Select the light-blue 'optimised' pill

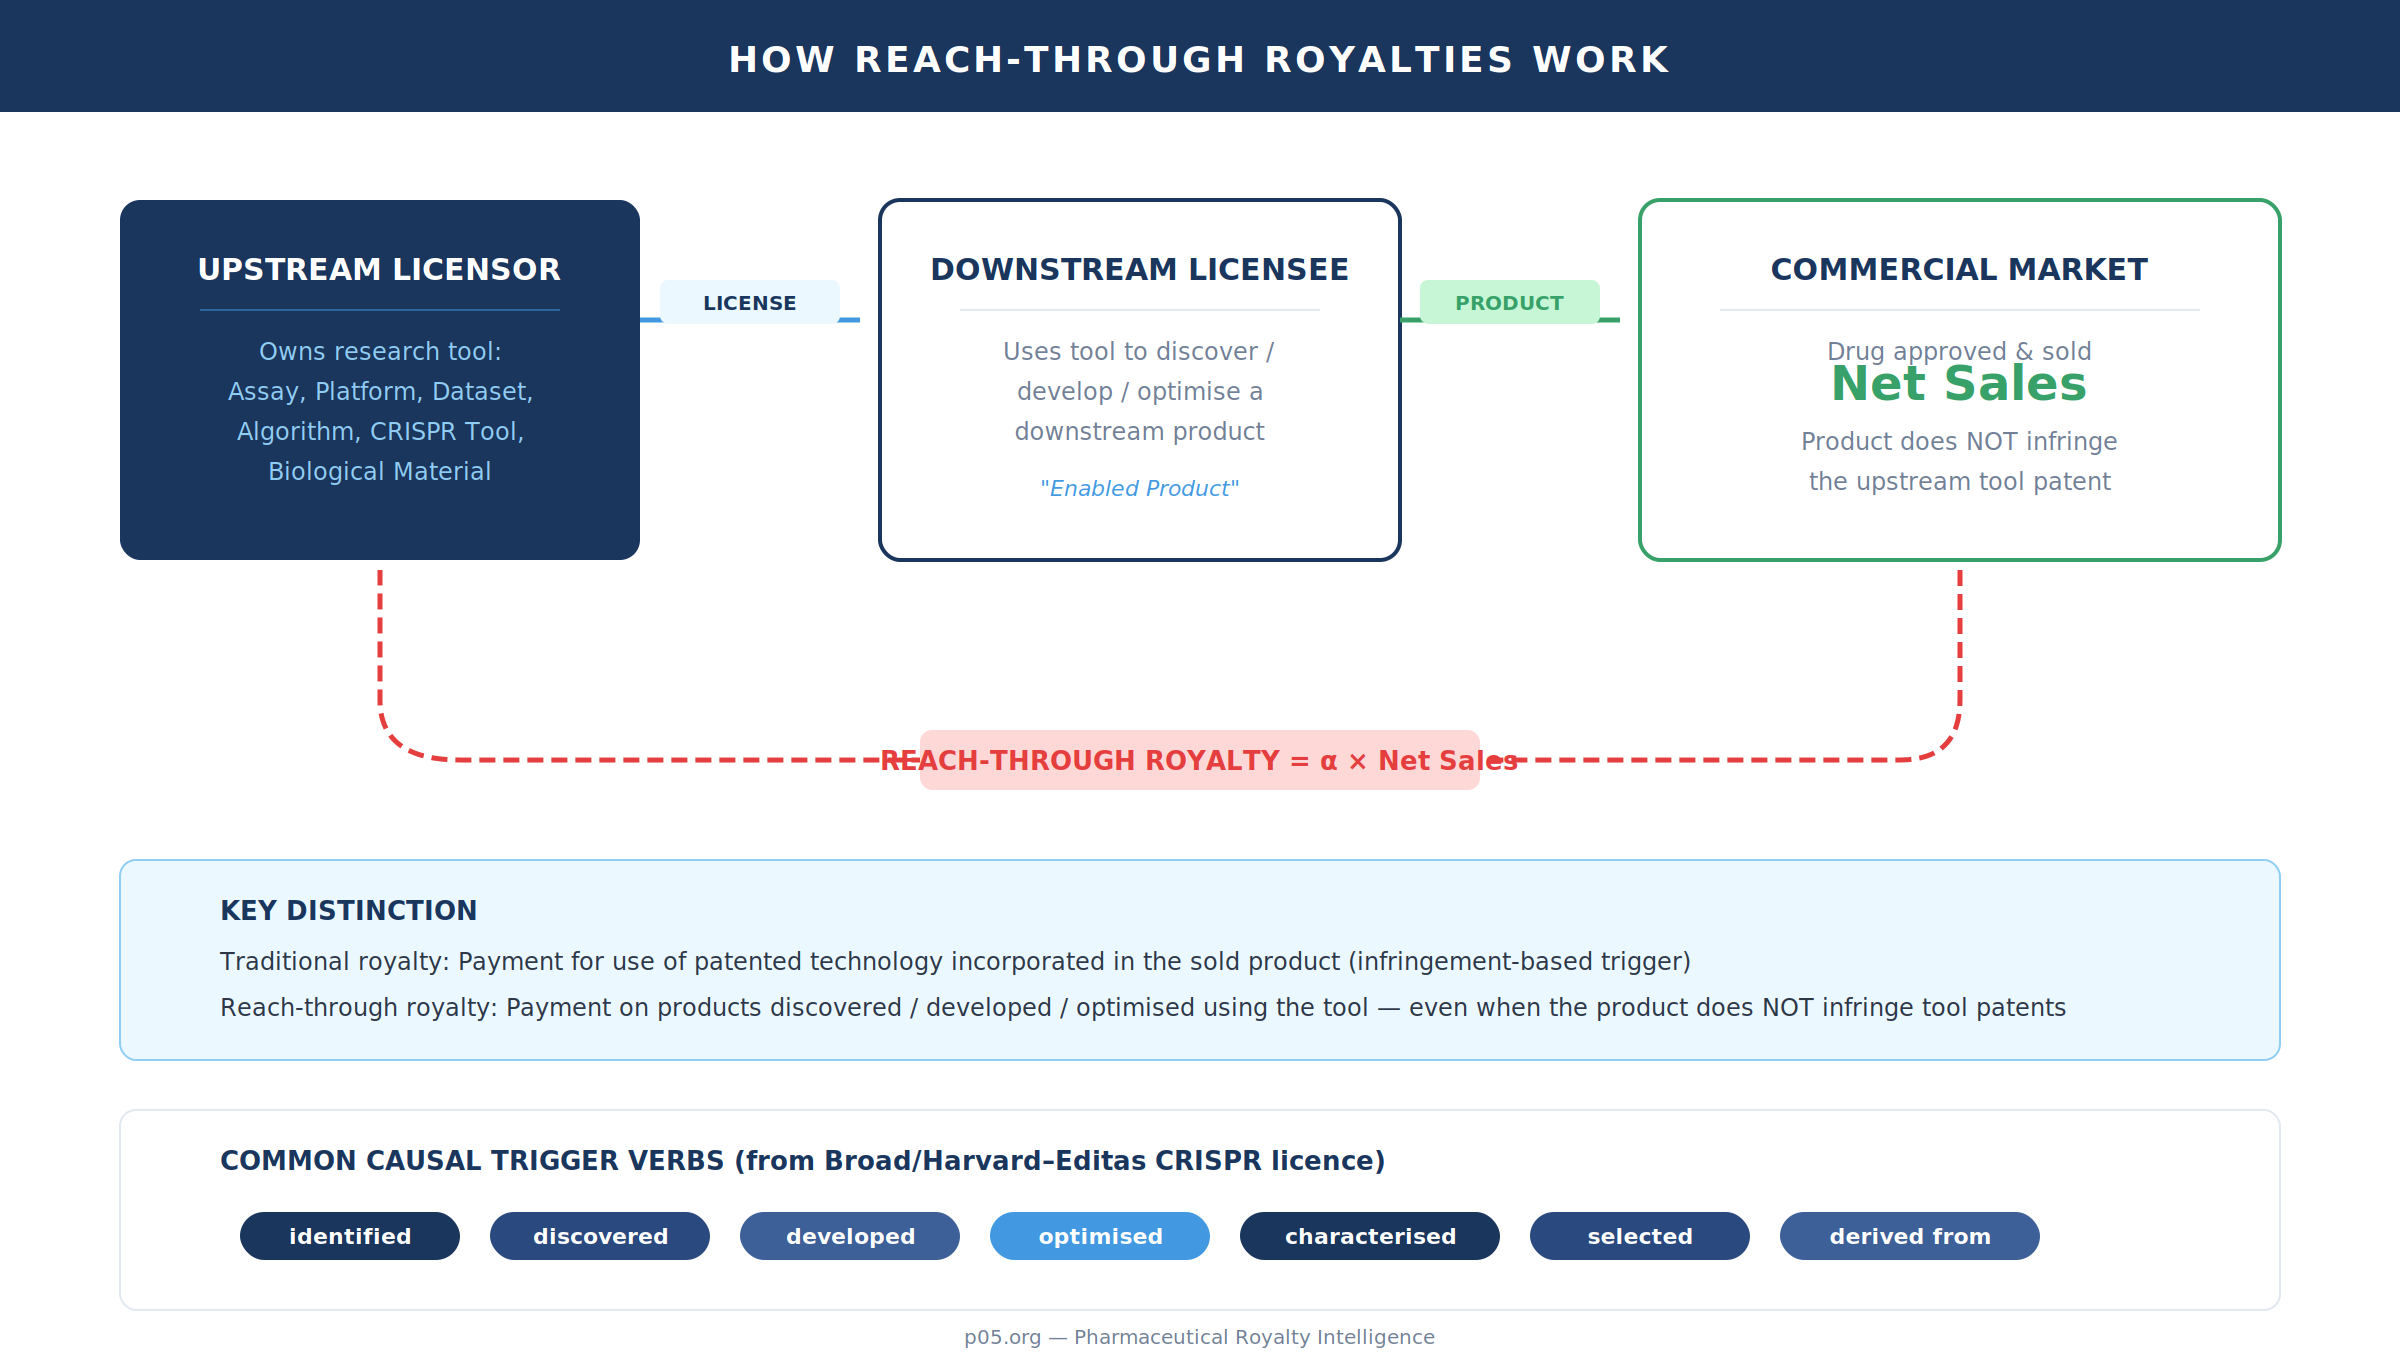click(x=1100, y=1236)
